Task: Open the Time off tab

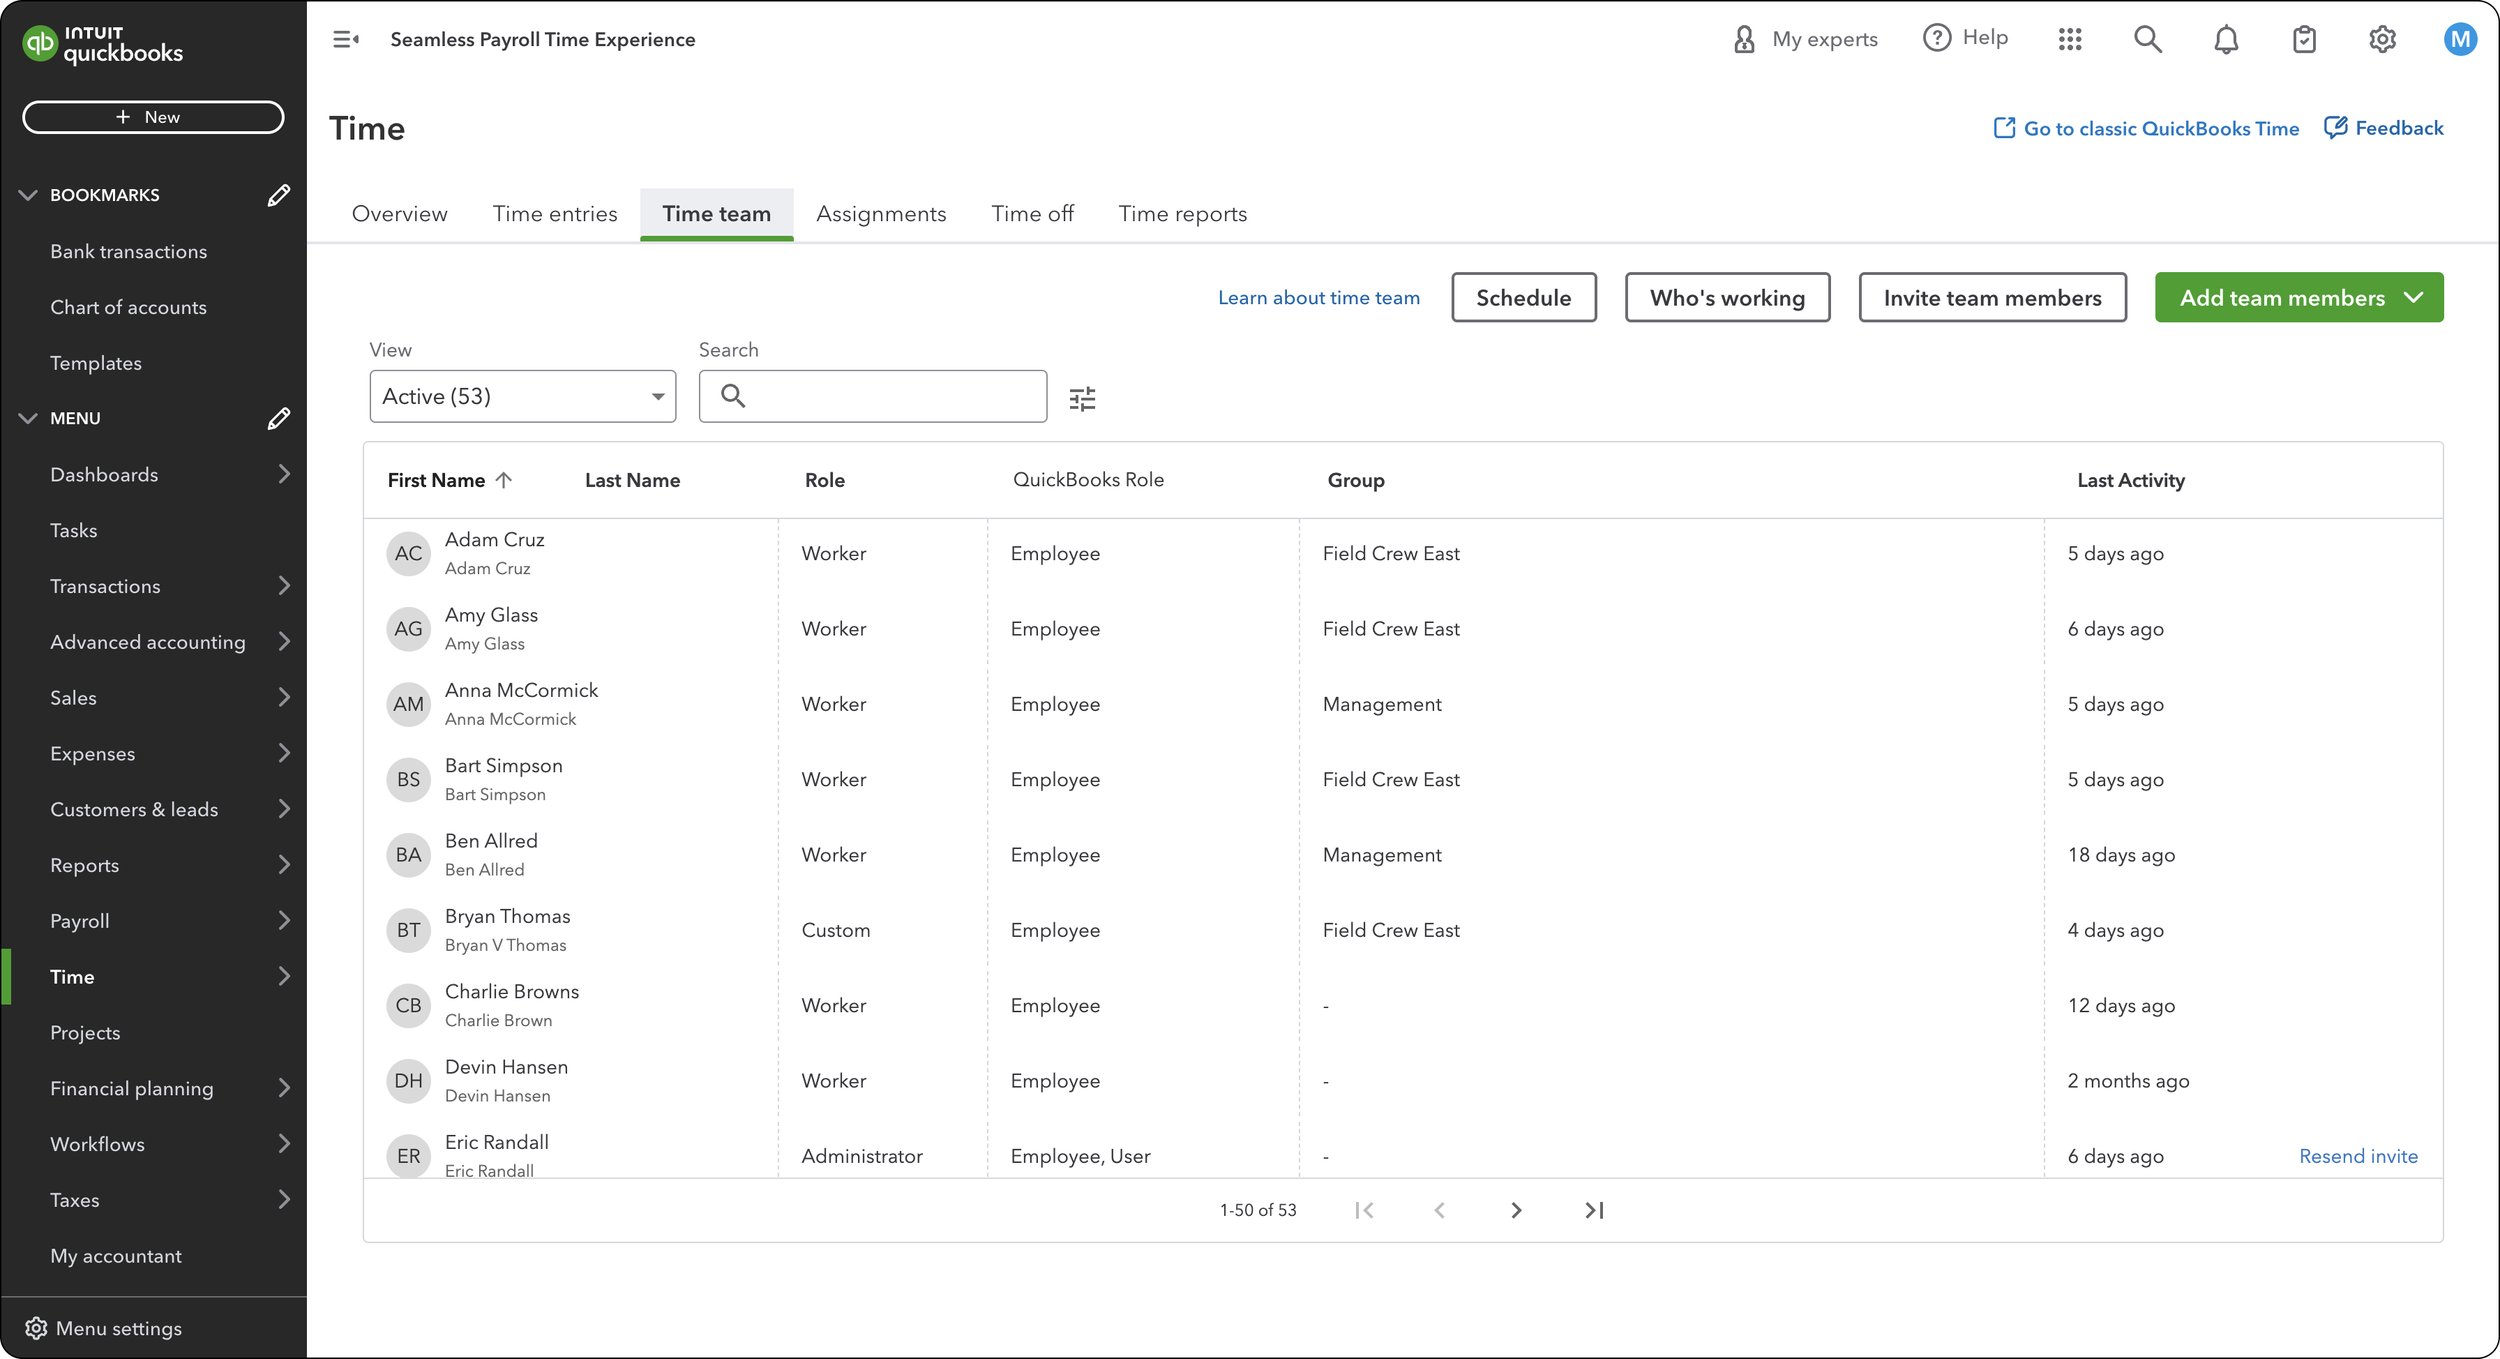Action: (1031, 214)
